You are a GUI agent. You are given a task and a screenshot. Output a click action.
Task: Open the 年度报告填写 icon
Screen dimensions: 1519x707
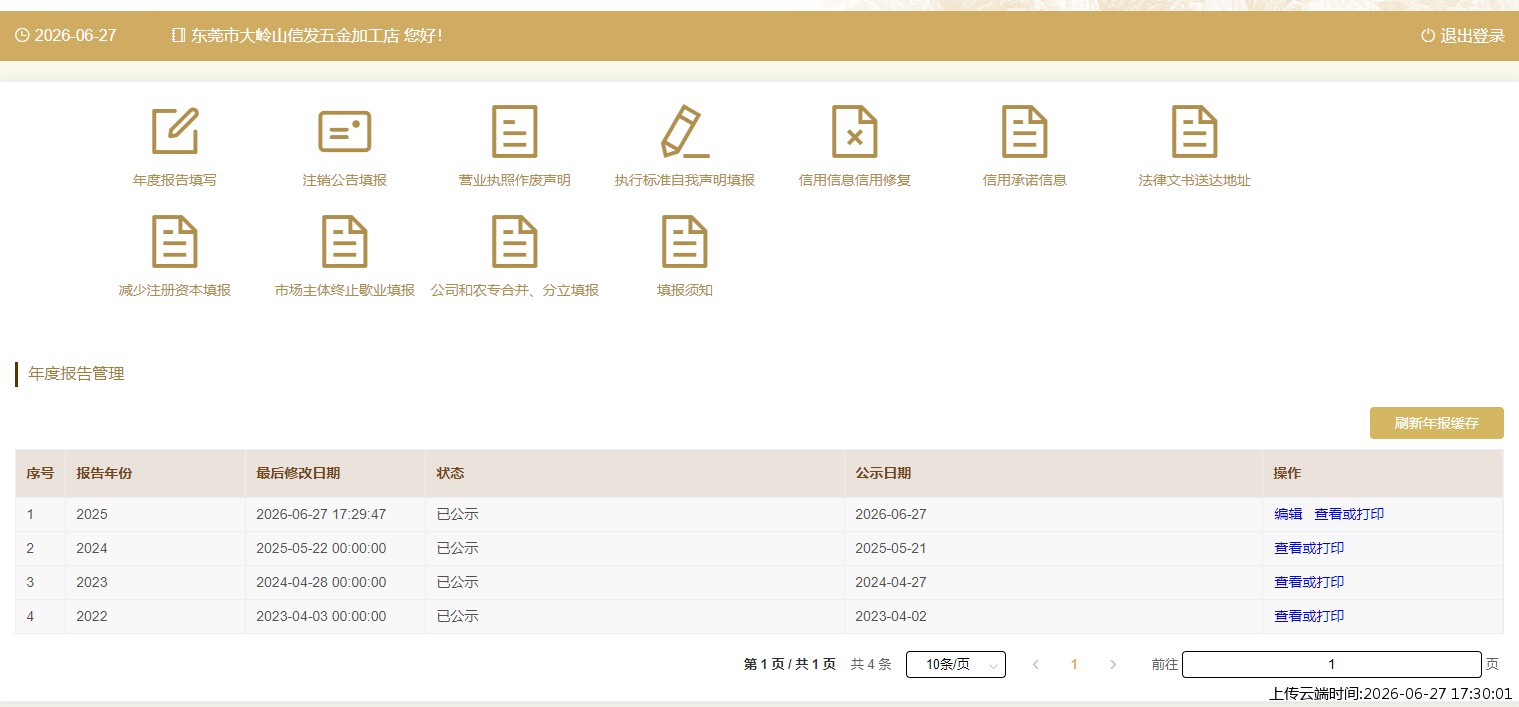(175, 131)
